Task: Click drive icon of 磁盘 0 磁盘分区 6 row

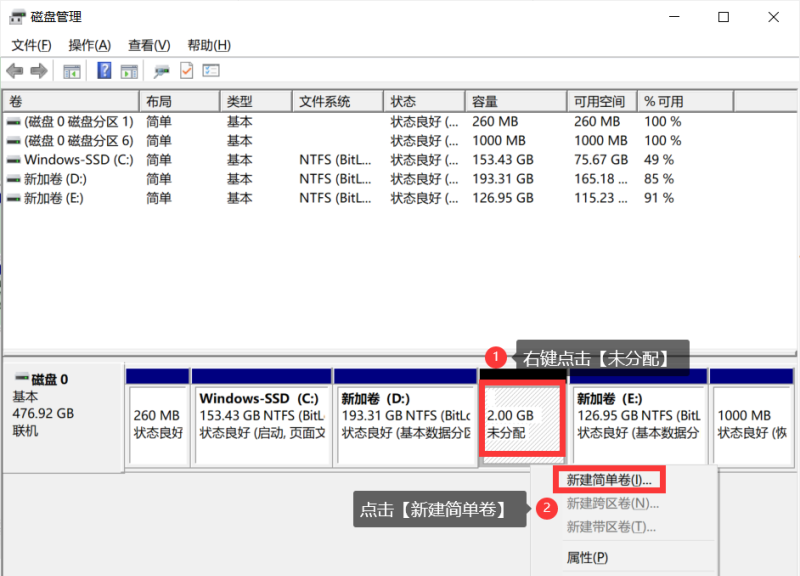Action: tap(14, 141)
